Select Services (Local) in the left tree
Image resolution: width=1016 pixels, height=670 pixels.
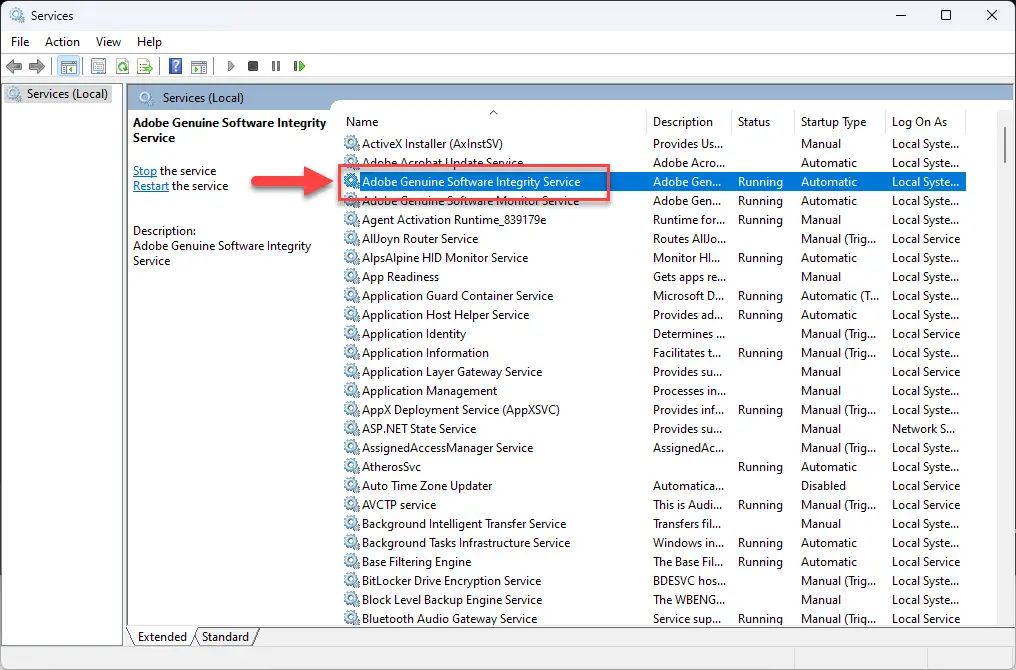pos(58,94)
